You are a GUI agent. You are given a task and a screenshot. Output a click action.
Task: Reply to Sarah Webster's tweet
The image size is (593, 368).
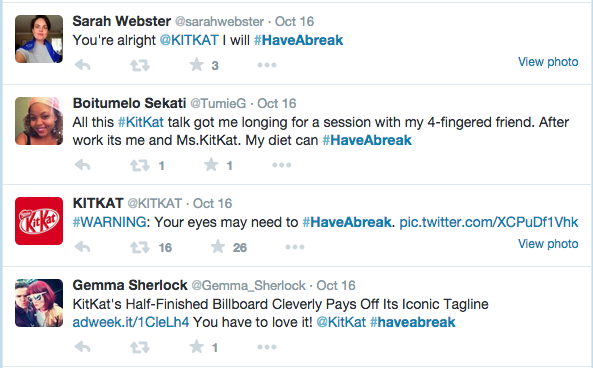point(82,65)
